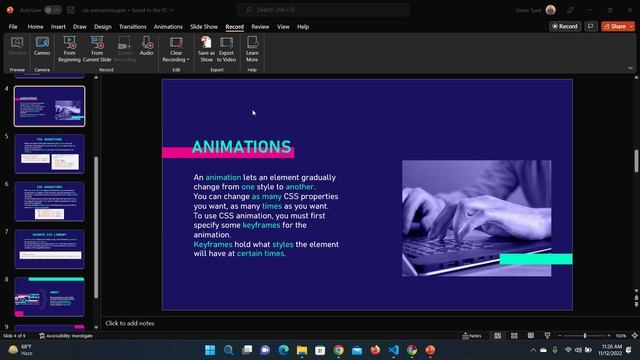Open the Comments pane icon
Screen dimensions: 640x360
click(x=591, y=26)
